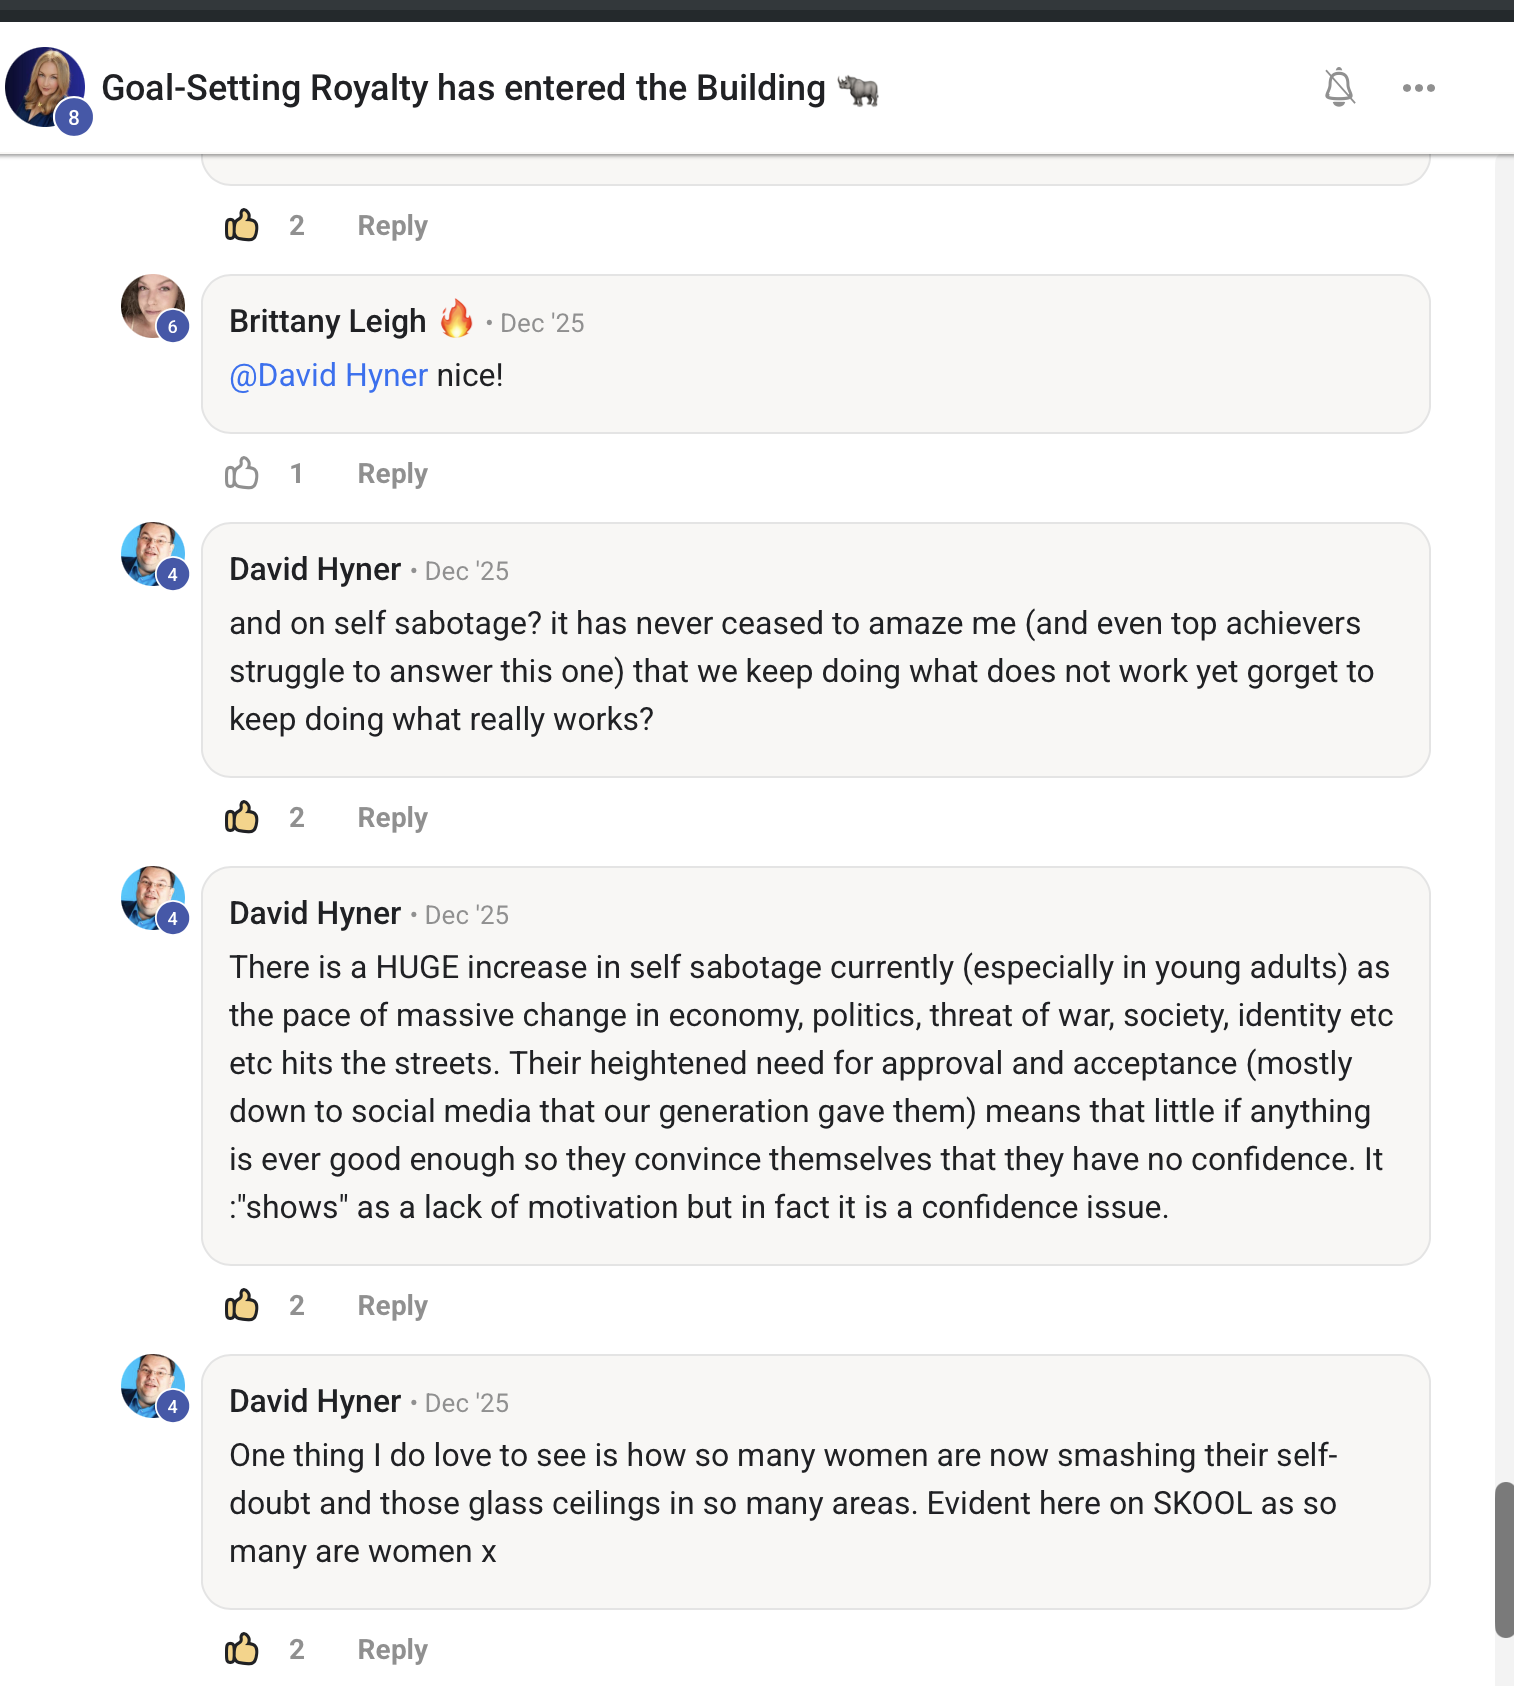This screenshot has height=1686, width=1514.
Task: Click the page scrollbar thumb
Action: [x=1504, y=1560]
